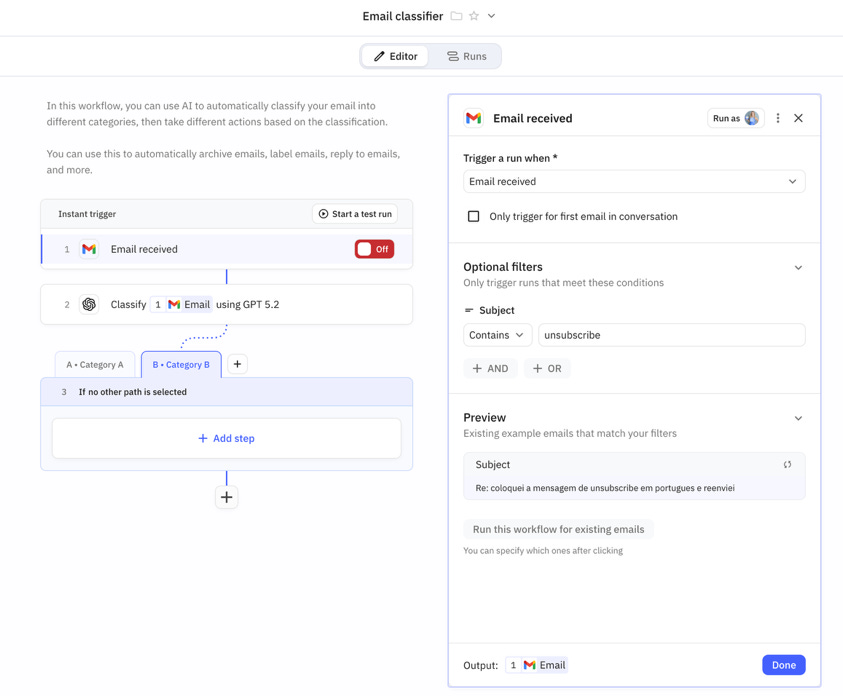Viewport: 843px width, 696px height.
Task: Switch to the Editor tab
Action: (x=395, y=56)
